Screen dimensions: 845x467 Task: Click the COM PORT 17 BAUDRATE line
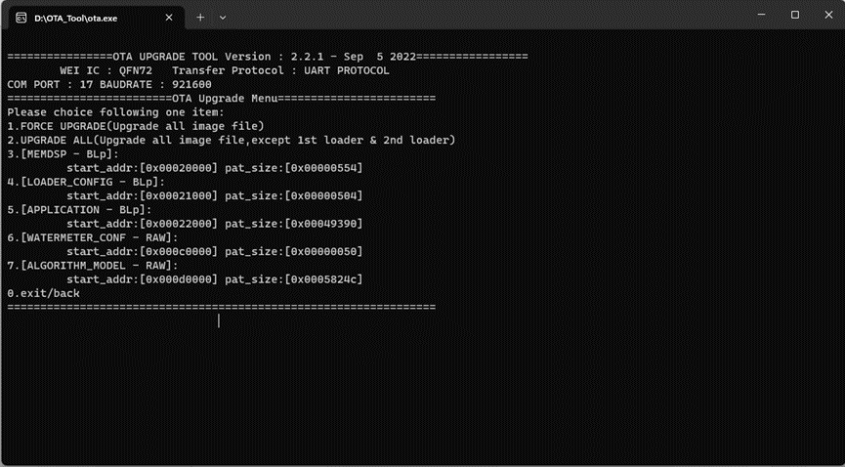coord(109,85)
